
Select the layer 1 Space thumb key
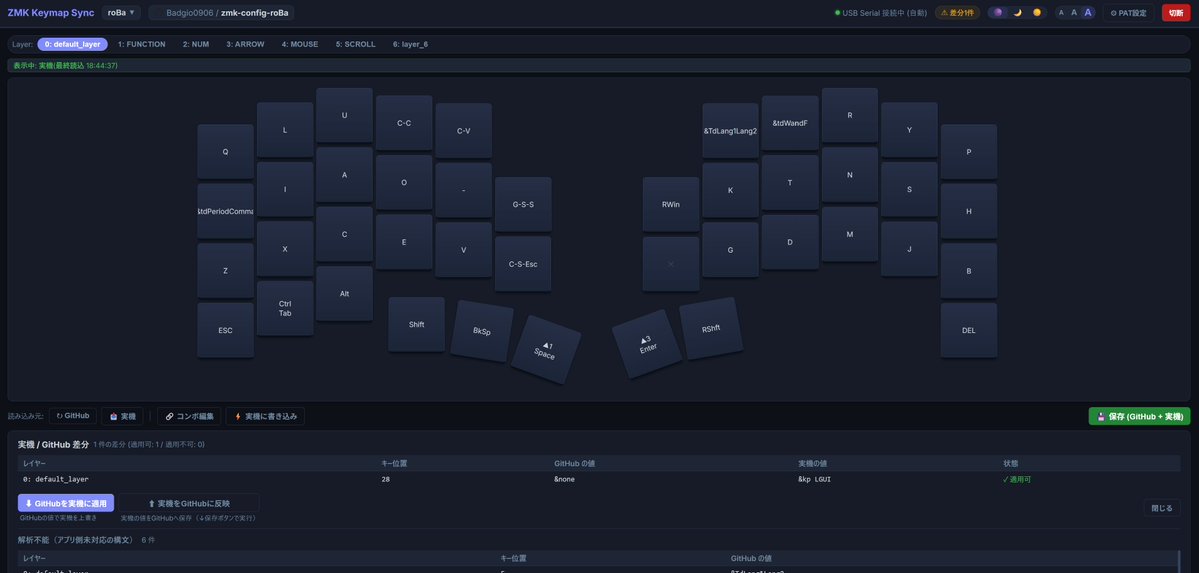(546, 350)
